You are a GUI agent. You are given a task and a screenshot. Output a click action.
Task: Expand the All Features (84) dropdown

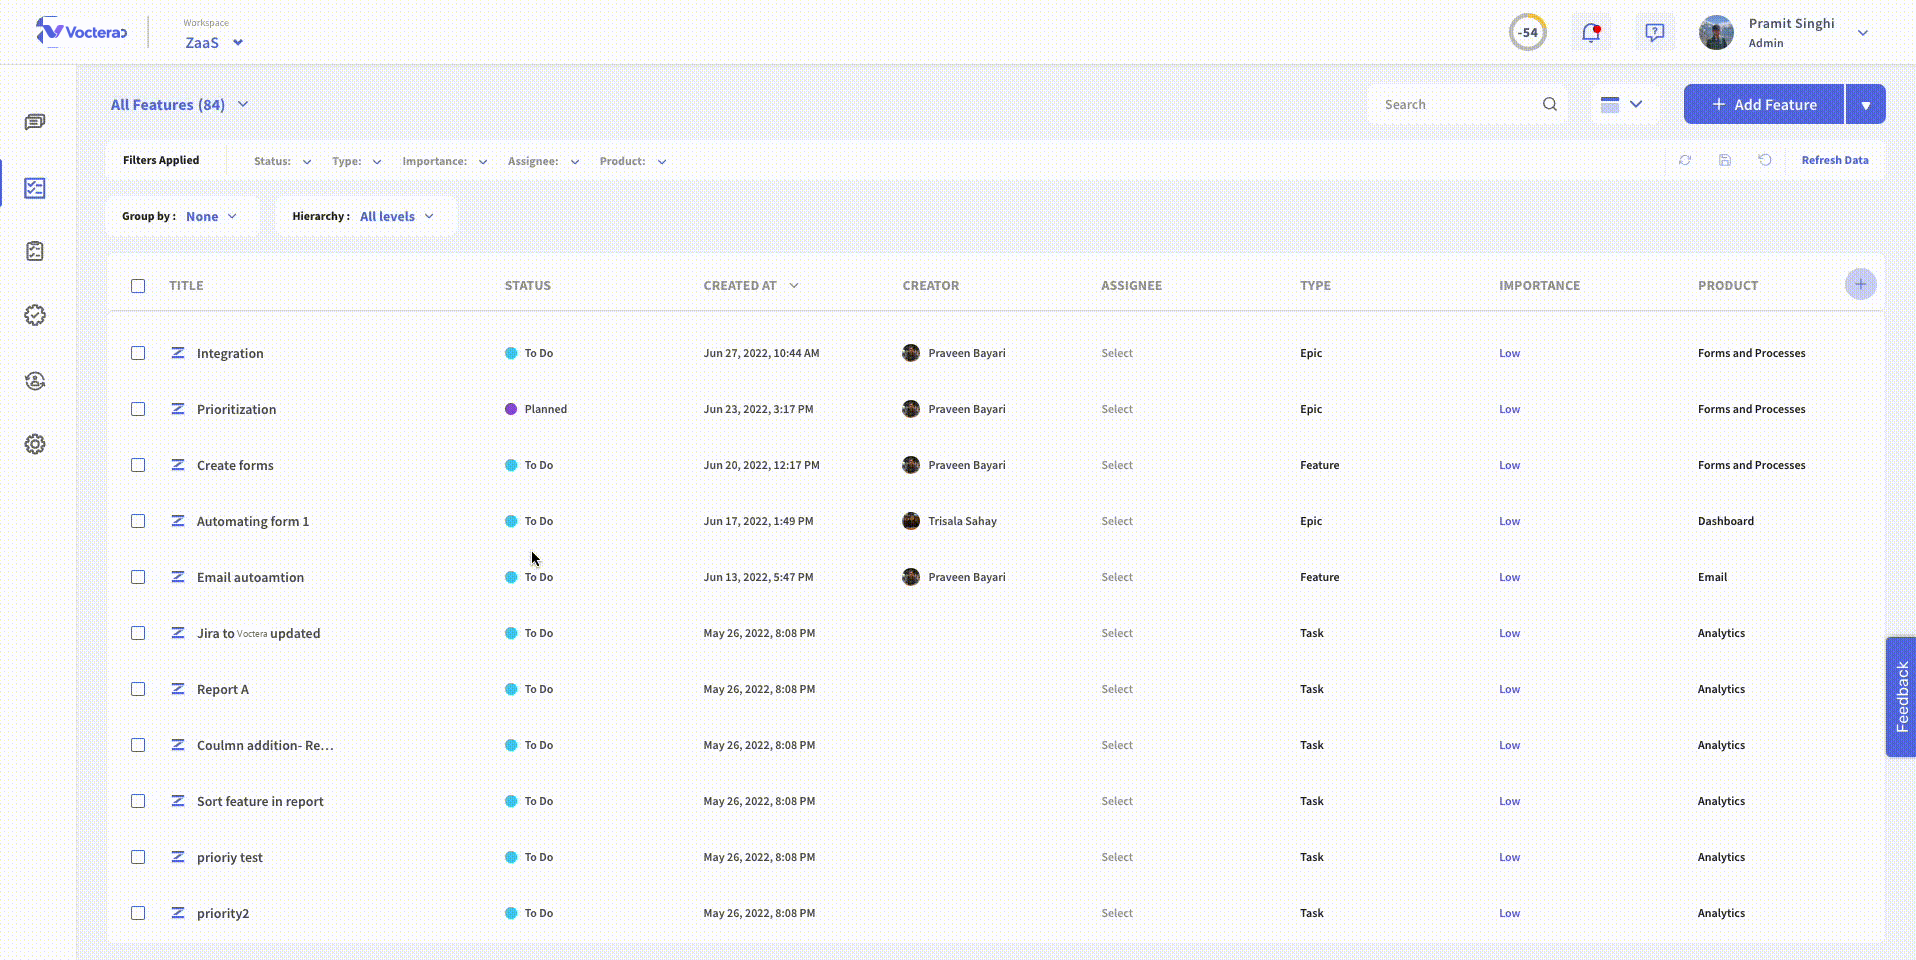[180, 104]
